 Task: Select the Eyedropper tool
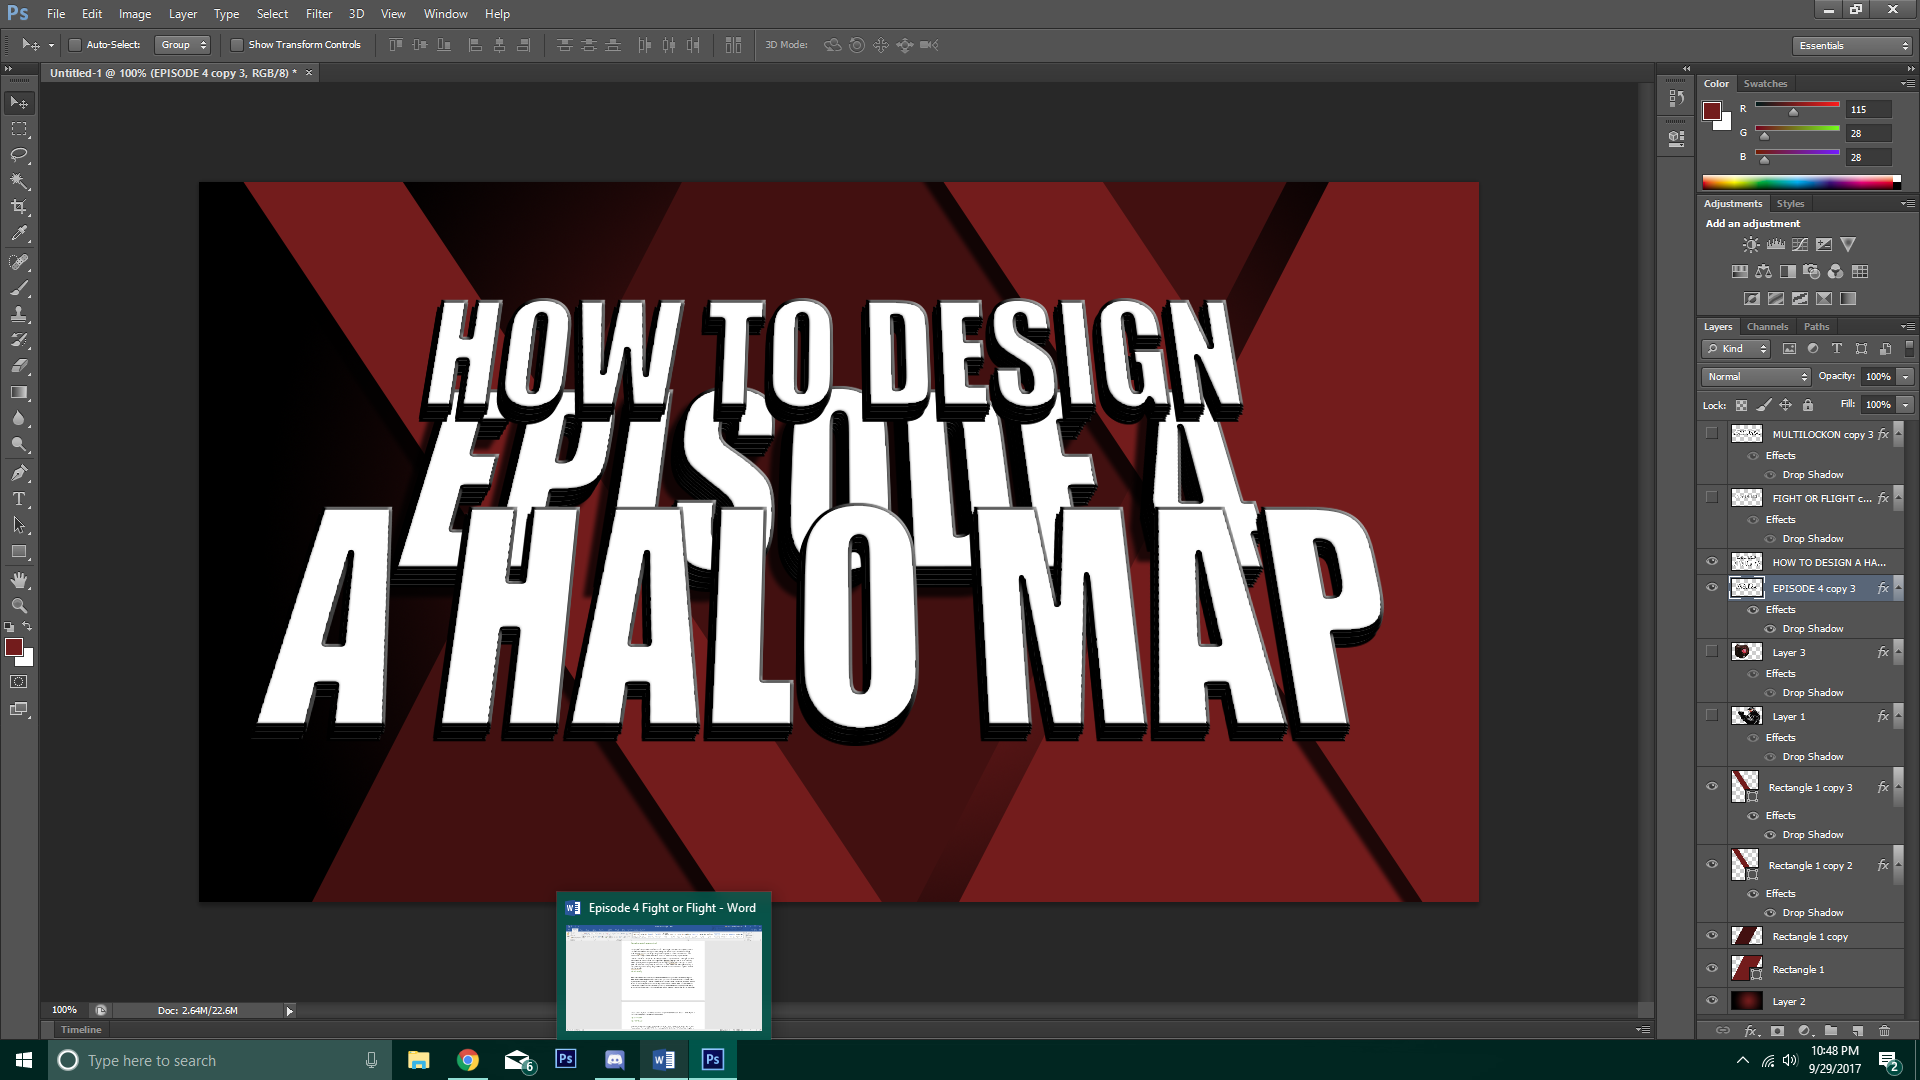[x=19, y=234]
